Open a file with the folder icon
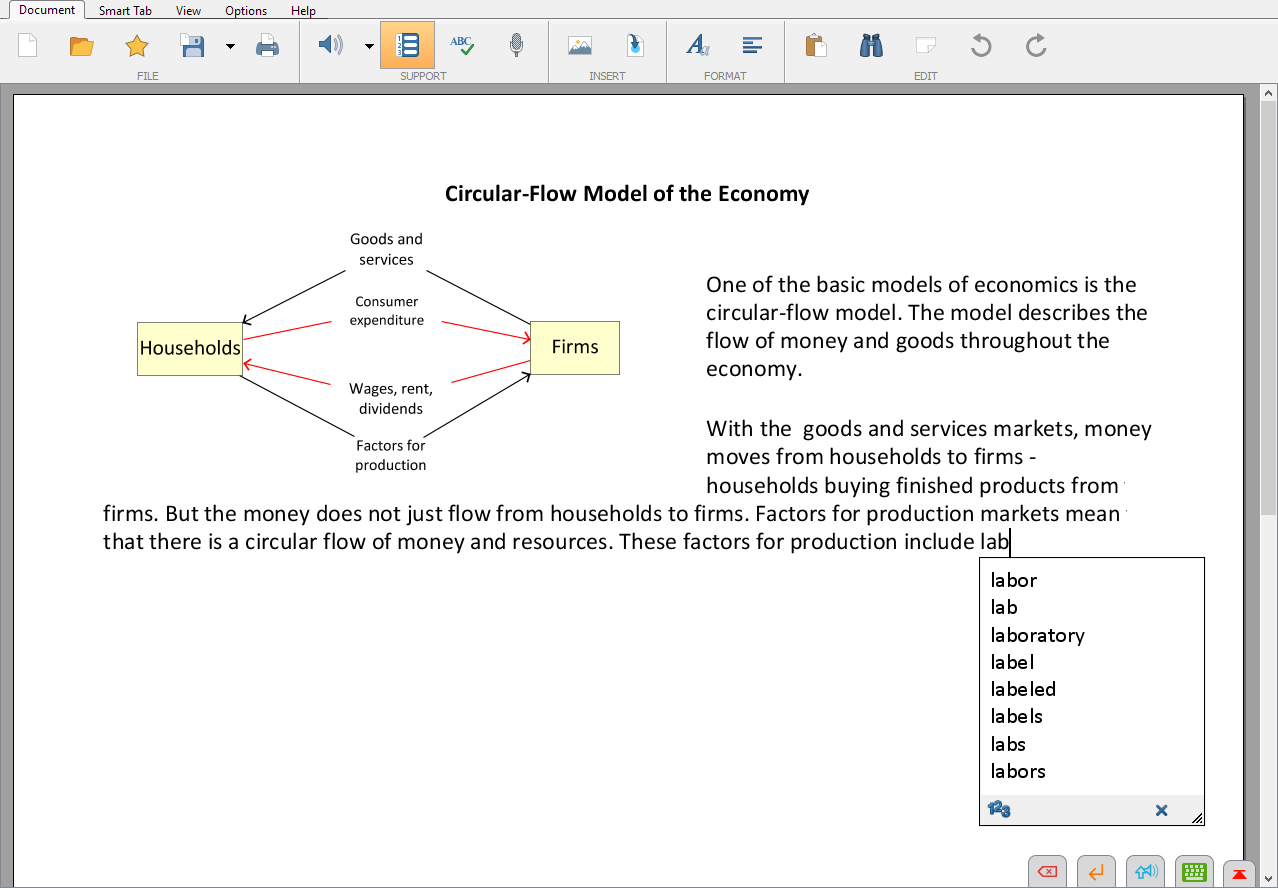1278x888 pixels. (82, 45)
